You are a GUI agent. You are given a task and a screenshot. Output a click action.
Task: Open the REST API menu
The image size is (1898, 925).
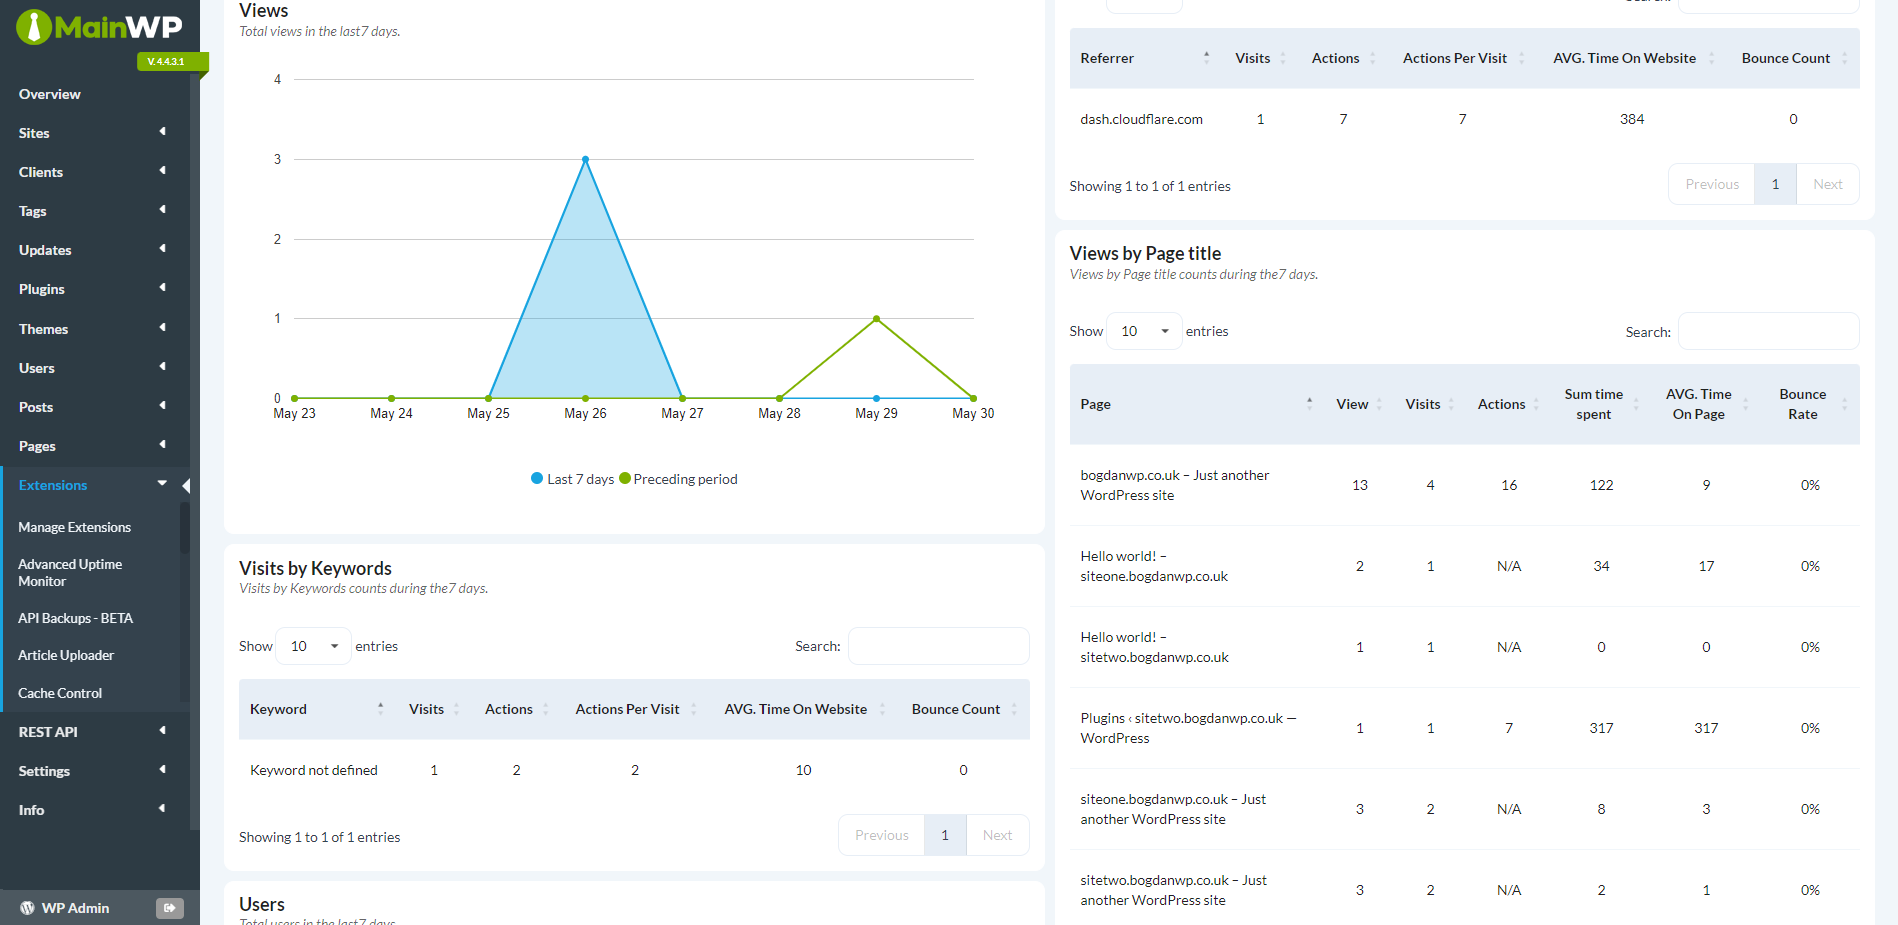94,732
